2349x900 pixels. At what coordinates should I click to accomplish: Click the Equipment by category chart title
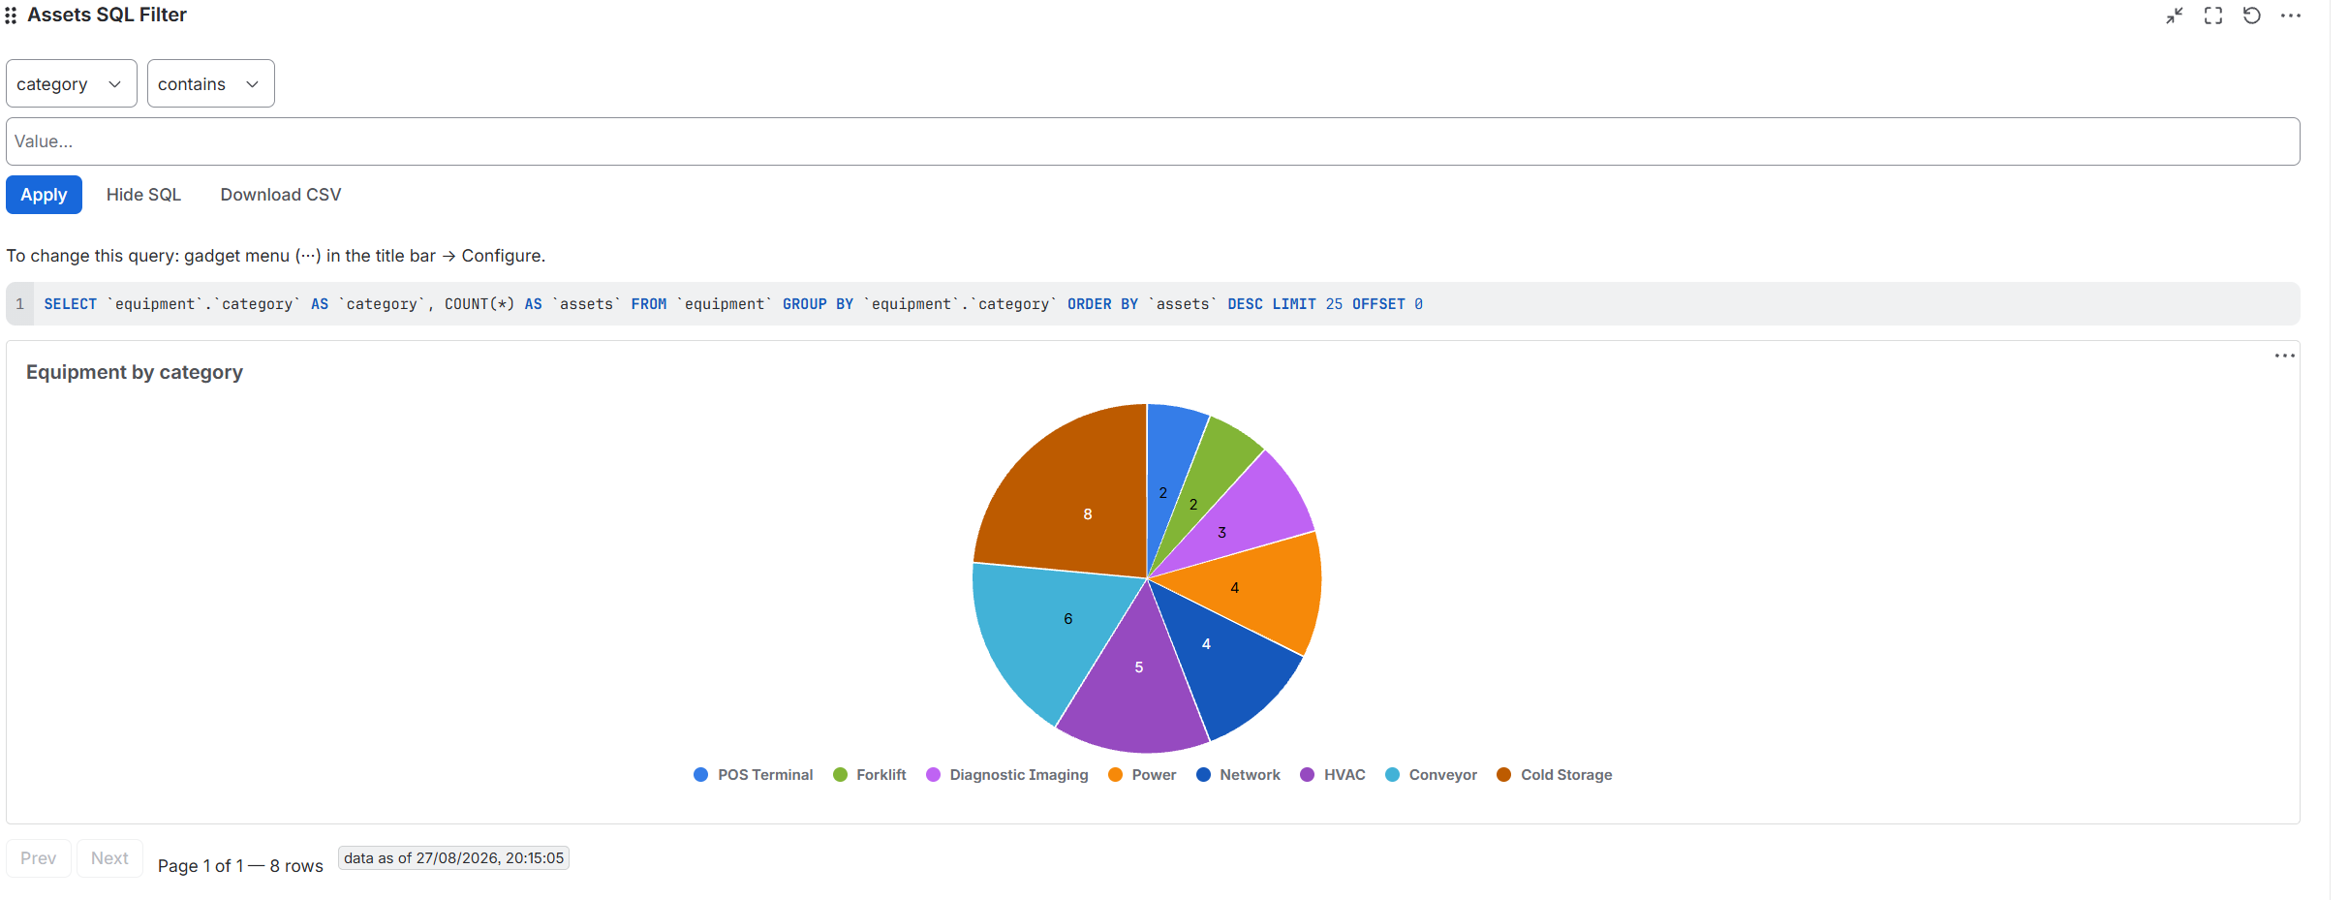tap(134, 372)
